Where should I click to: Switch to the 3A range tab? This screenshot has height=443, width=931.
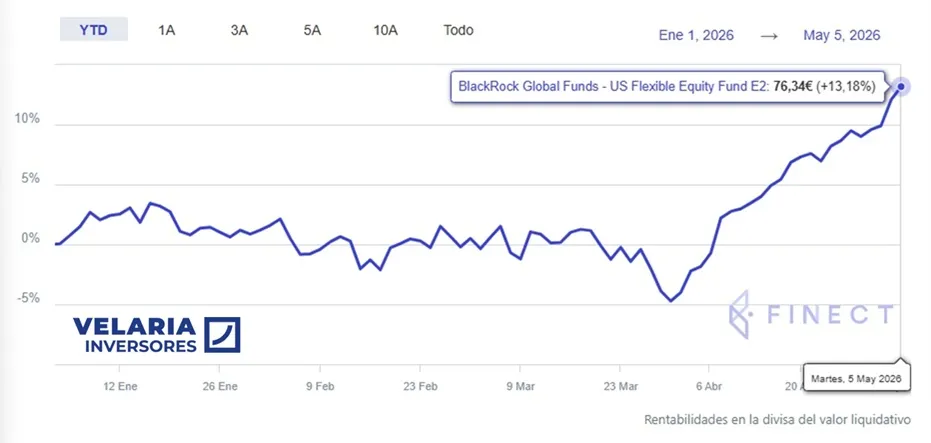point(239,30)
